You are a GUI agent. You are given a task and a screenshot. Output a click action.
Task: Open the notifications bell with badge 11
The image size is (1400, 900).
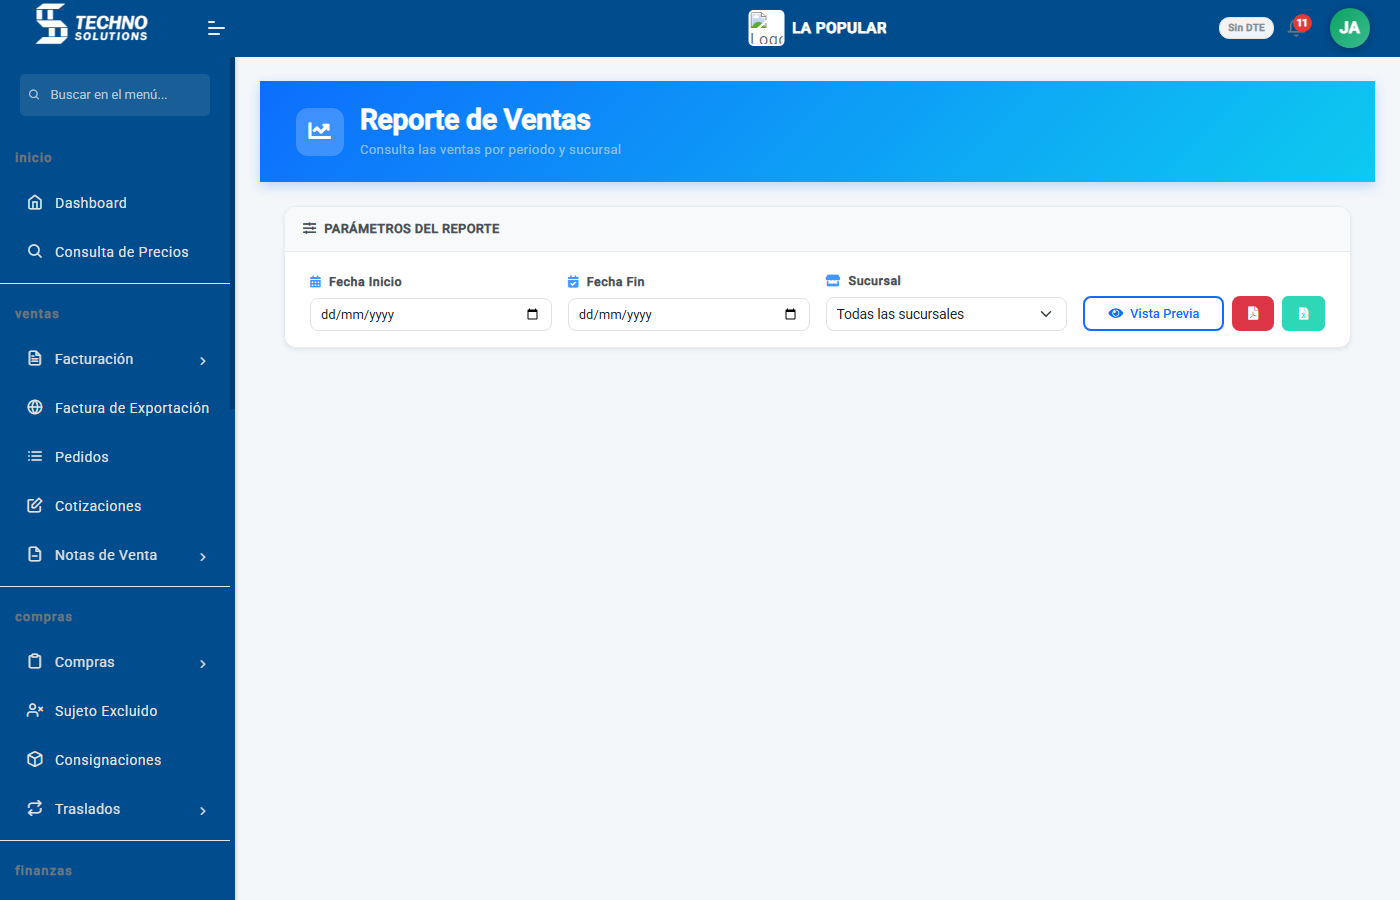pyautogui.click(x=1297, y=27)
